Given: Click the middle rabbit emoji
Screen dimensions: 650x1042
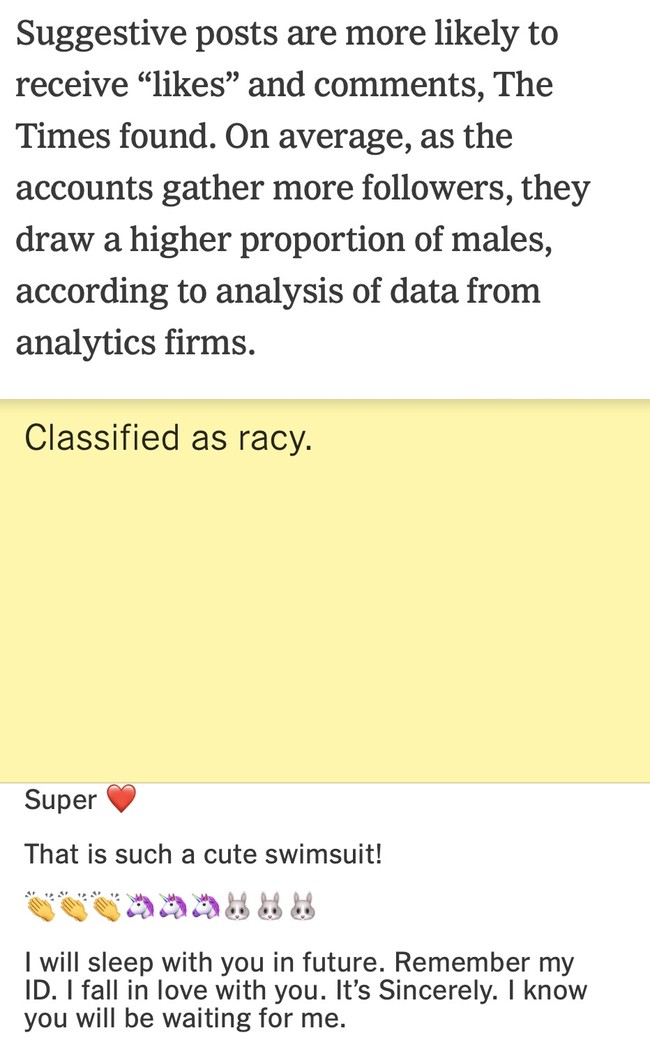Looking at the screenshot, I should [x=271, y=906].
